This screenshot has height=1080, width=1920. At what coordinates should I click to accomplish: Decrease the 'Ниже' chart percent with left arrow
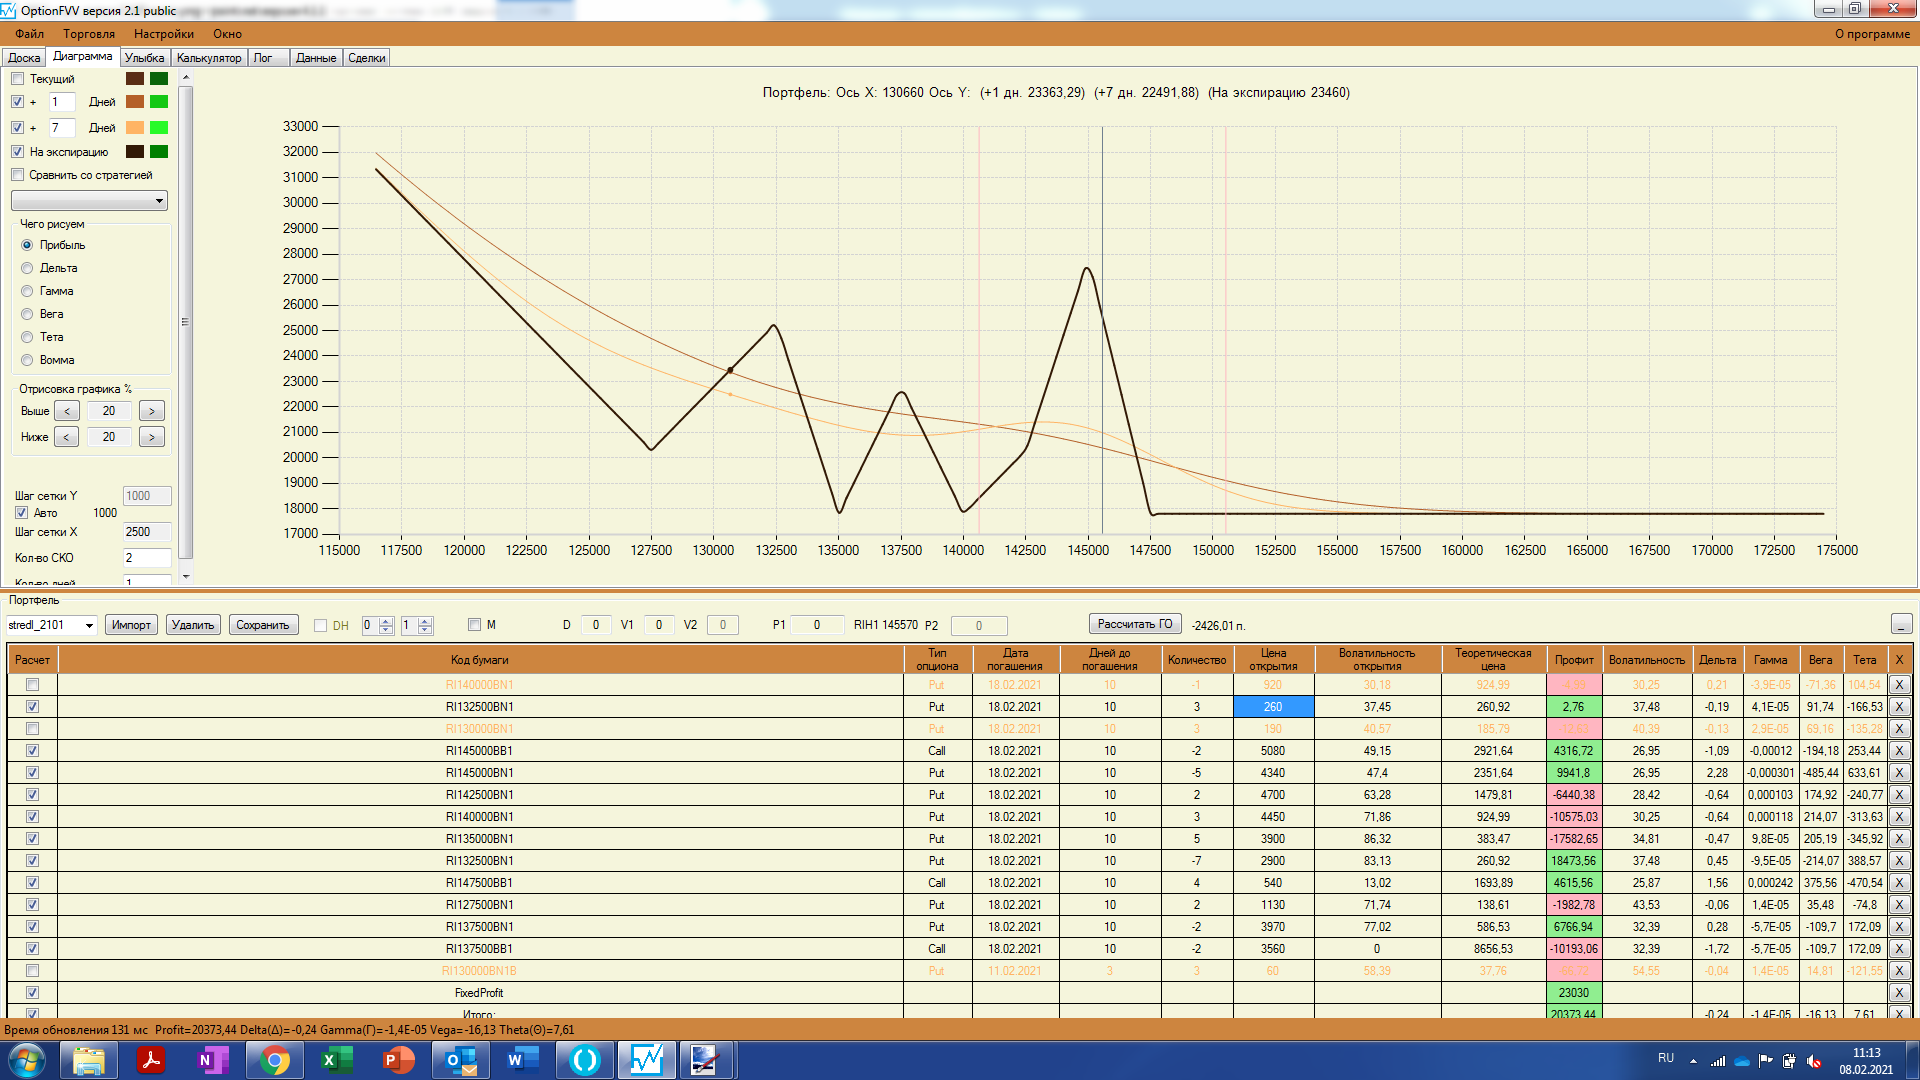(x=67, y=437)
